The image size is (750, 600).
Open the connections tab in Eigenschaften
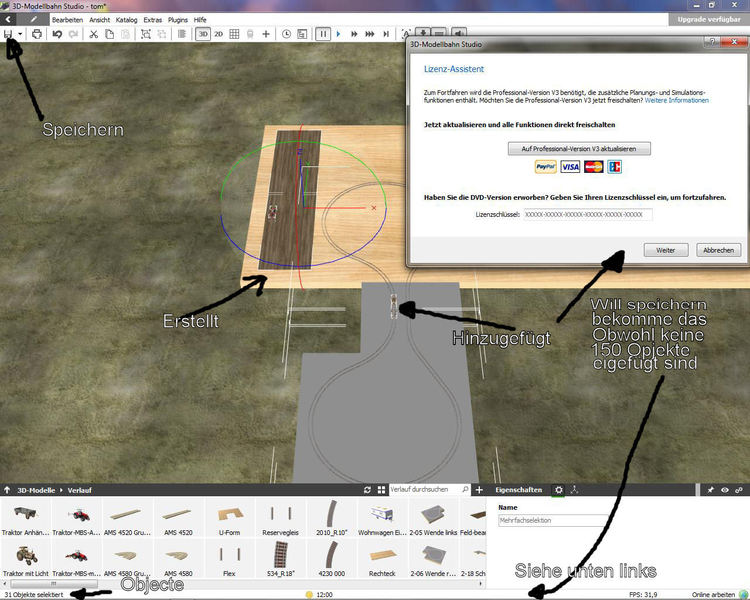(574, 490)
